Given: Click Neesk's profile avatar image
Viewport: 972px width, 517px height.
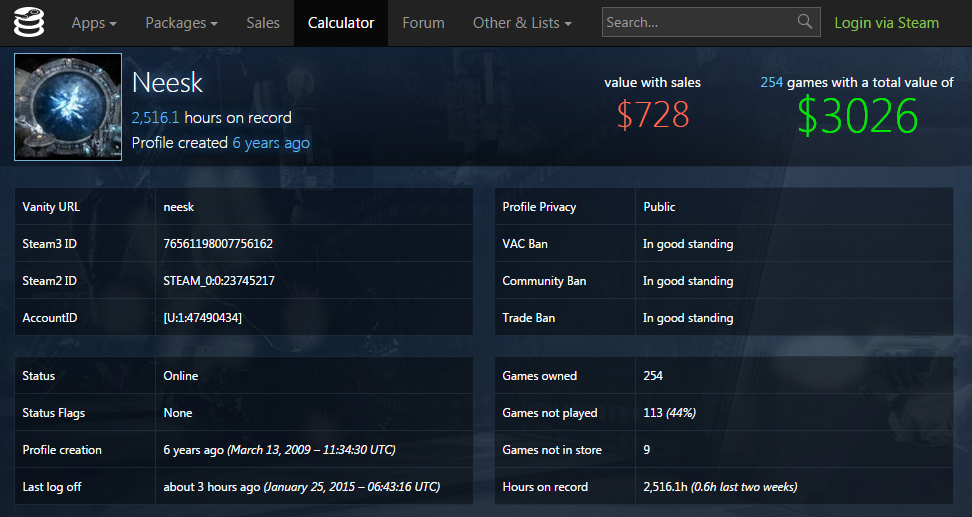Looking at the screenshot, I should click(x=68, y=107).
